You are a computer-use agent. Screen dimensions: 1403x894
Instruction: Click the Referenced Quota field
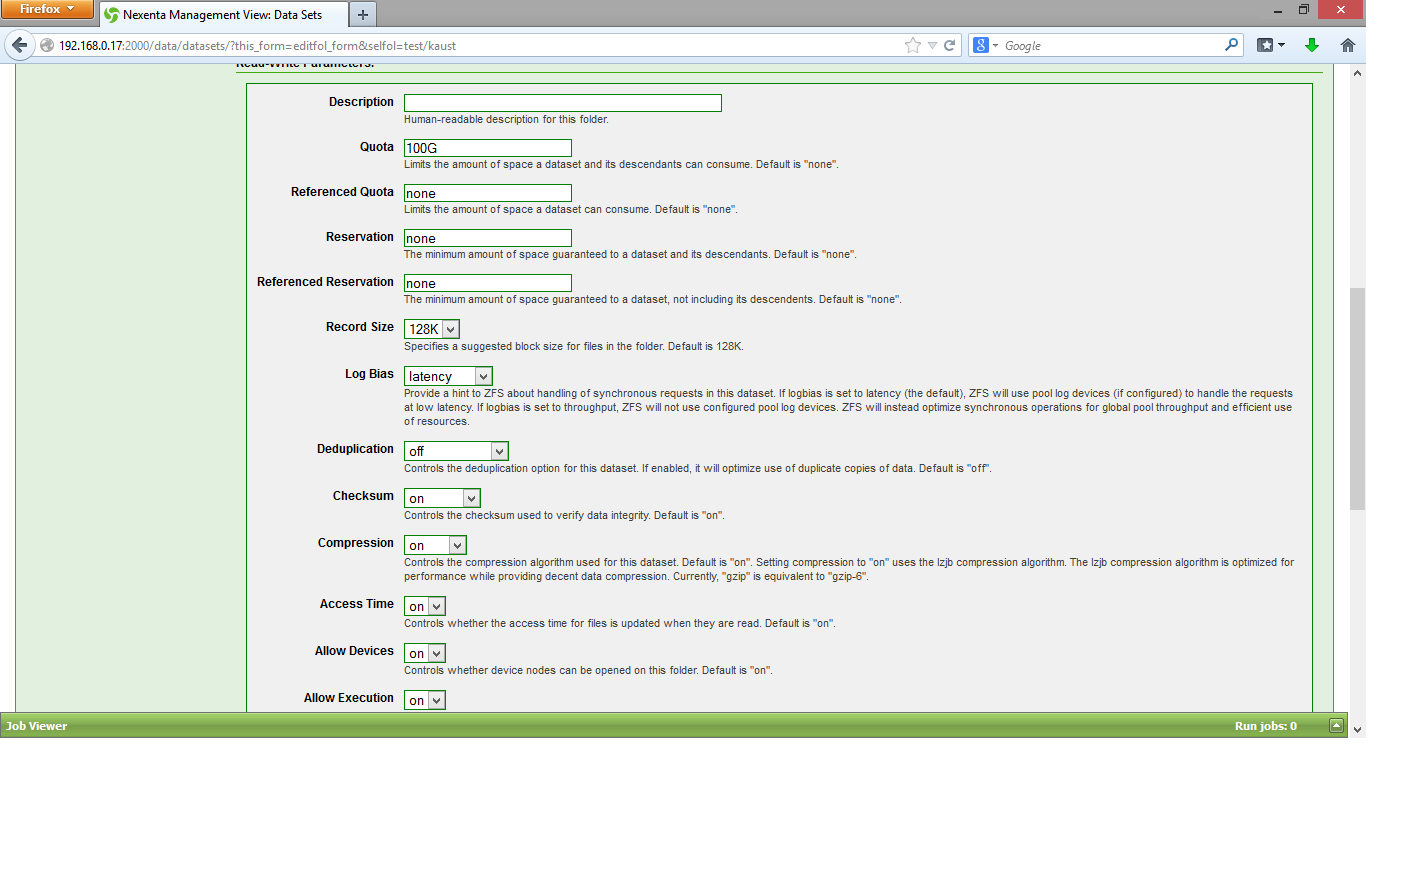(x=488, y=193)
